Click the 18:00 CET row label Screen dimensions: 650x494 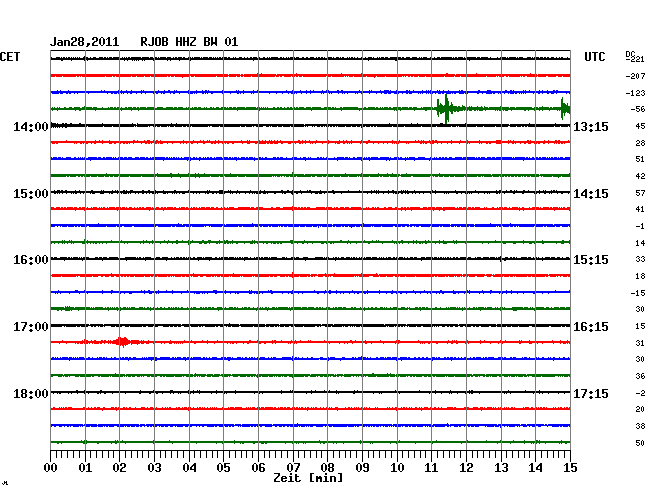click(x=31, y=393)
